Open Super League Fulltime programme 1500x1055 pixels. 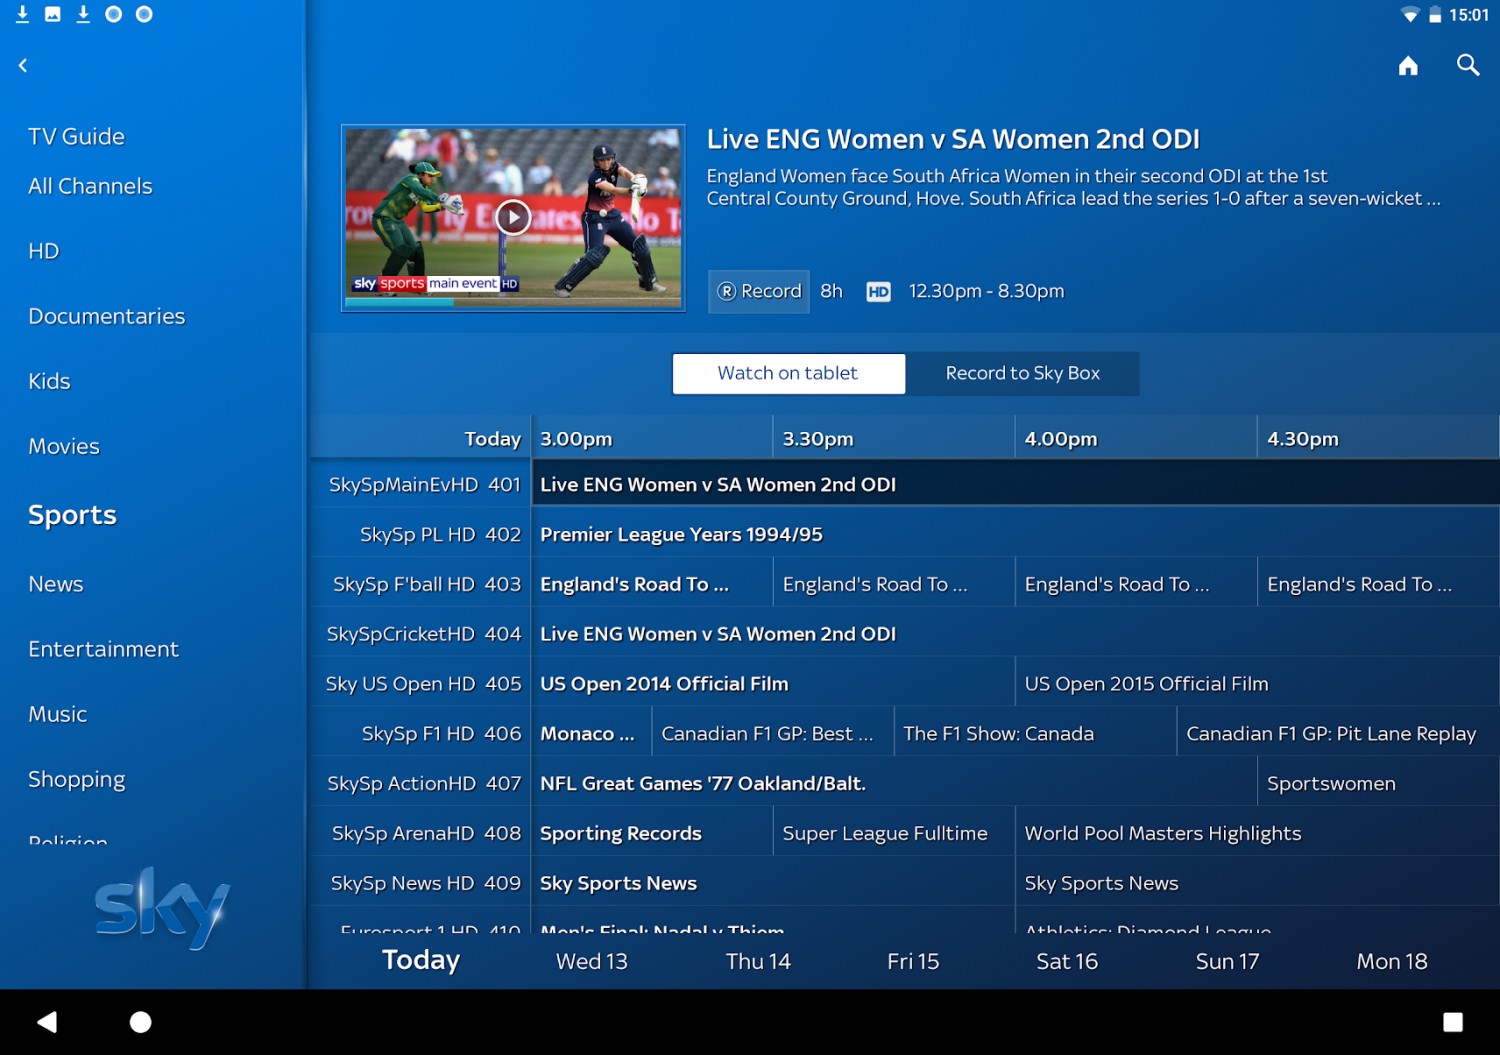tap(894, 834)
